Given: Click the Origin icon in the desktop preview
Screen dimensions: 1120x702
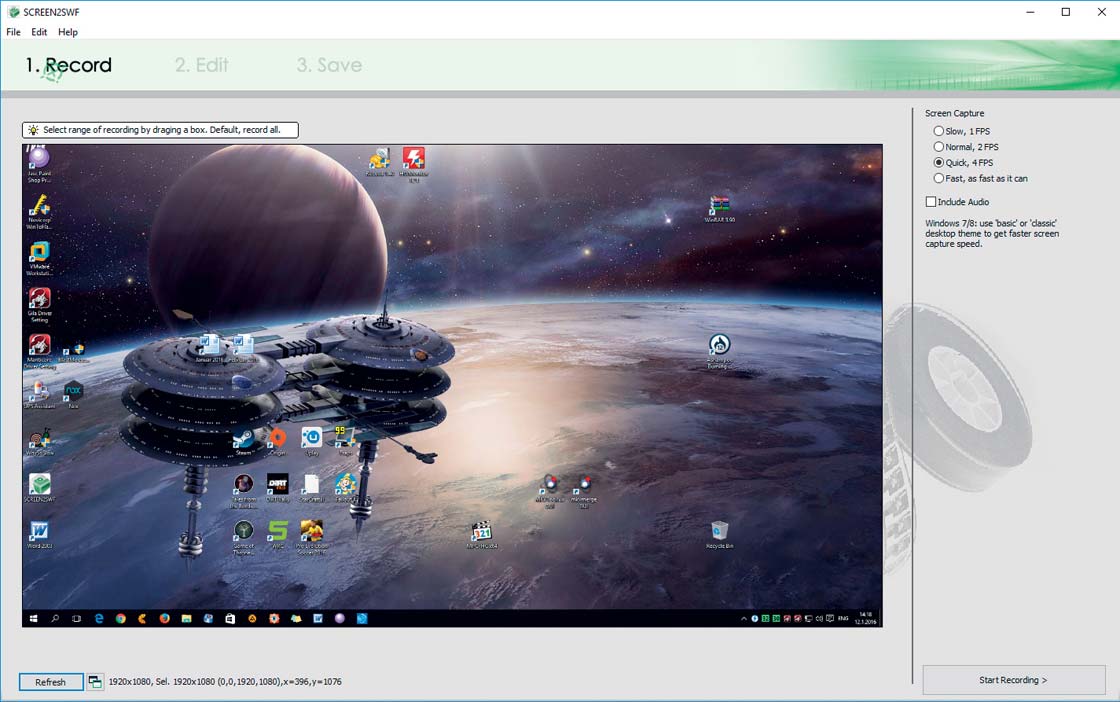Looking at the screenshot, I should 278,437.
